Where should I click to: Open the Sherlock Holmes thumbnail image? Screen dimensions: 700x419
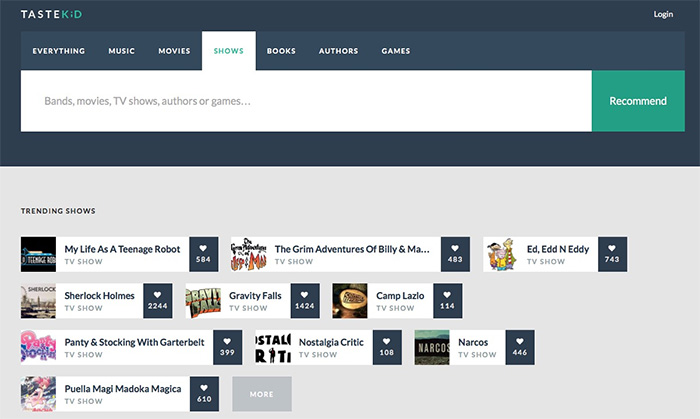pyautogui.click(x=38, y=301)
